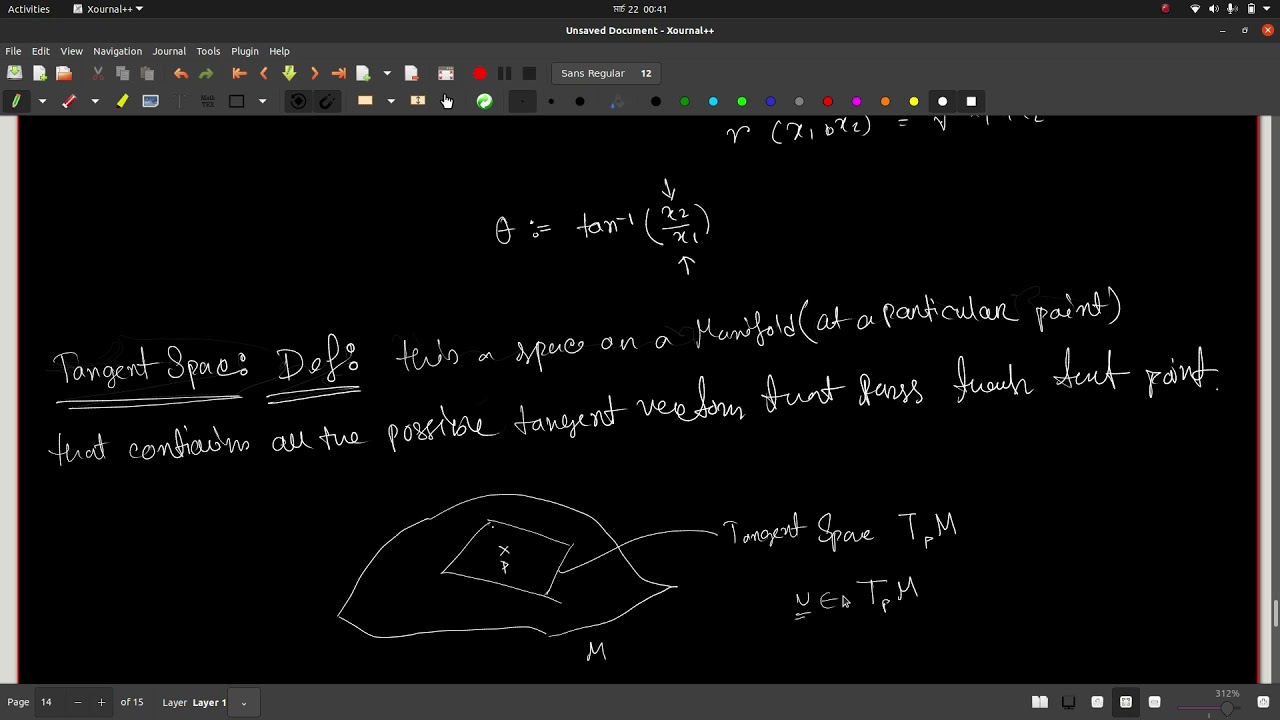Screen dimensions: 1280x720
Task: Click the Undo arrow
Action: (x=181, y=73)
